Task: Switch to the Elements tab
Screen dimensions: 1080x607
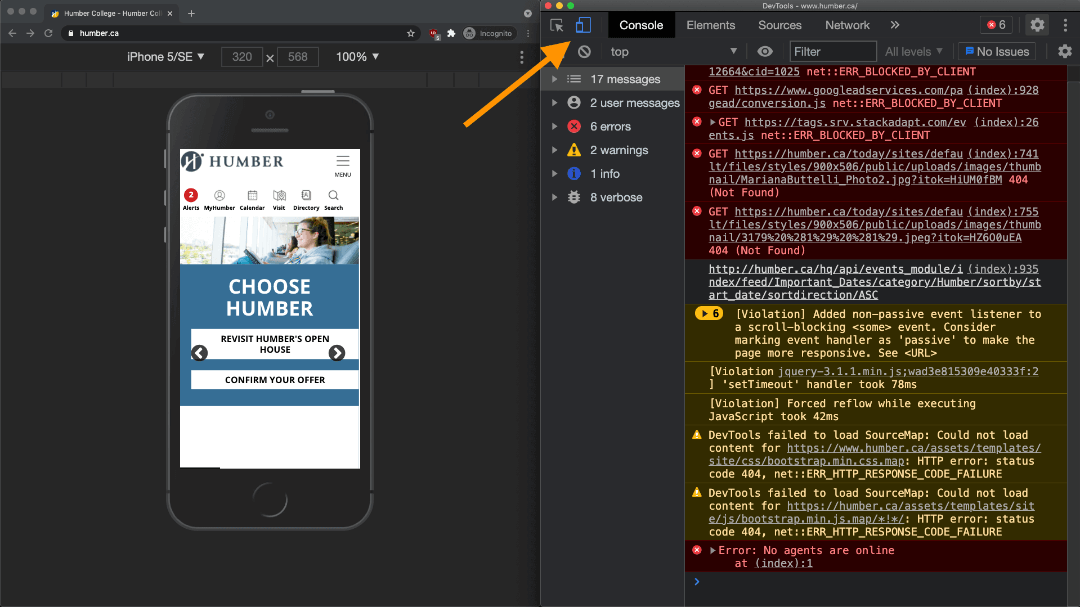Action: (710, 25)
